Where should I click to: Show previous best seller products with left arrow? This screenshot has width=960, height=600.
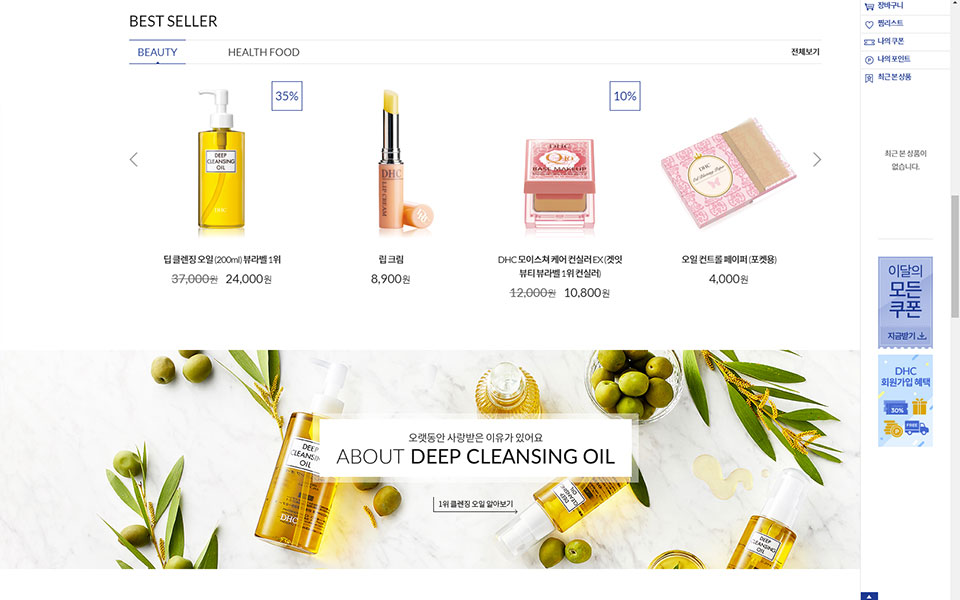pos(134,159)
